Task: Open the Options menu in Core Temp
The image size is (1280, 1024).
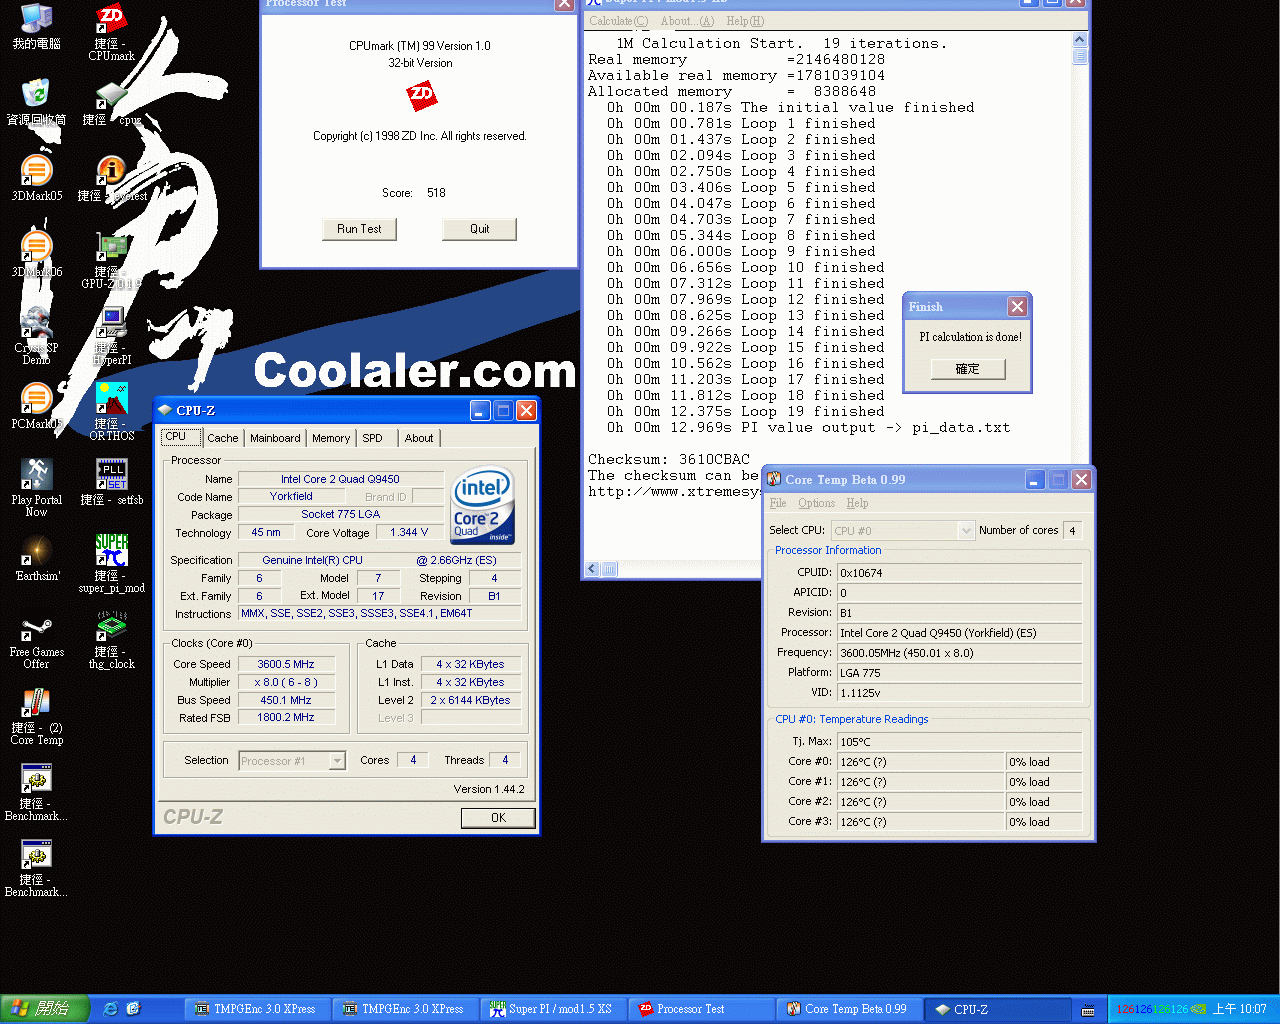Action: click(x=816, y=503)
